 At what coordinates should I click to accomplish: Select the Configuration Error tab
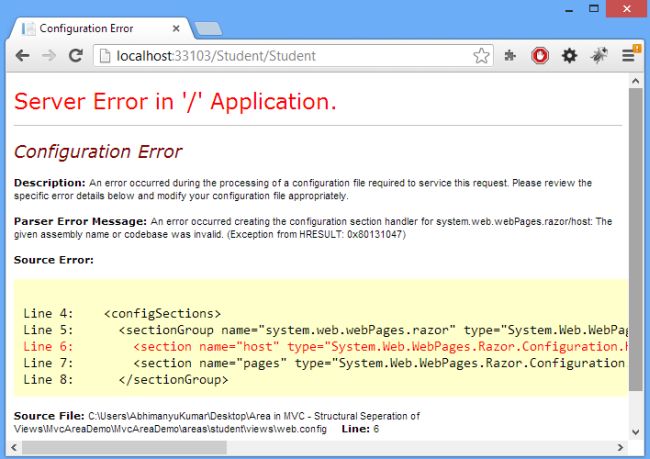point(101,29)
